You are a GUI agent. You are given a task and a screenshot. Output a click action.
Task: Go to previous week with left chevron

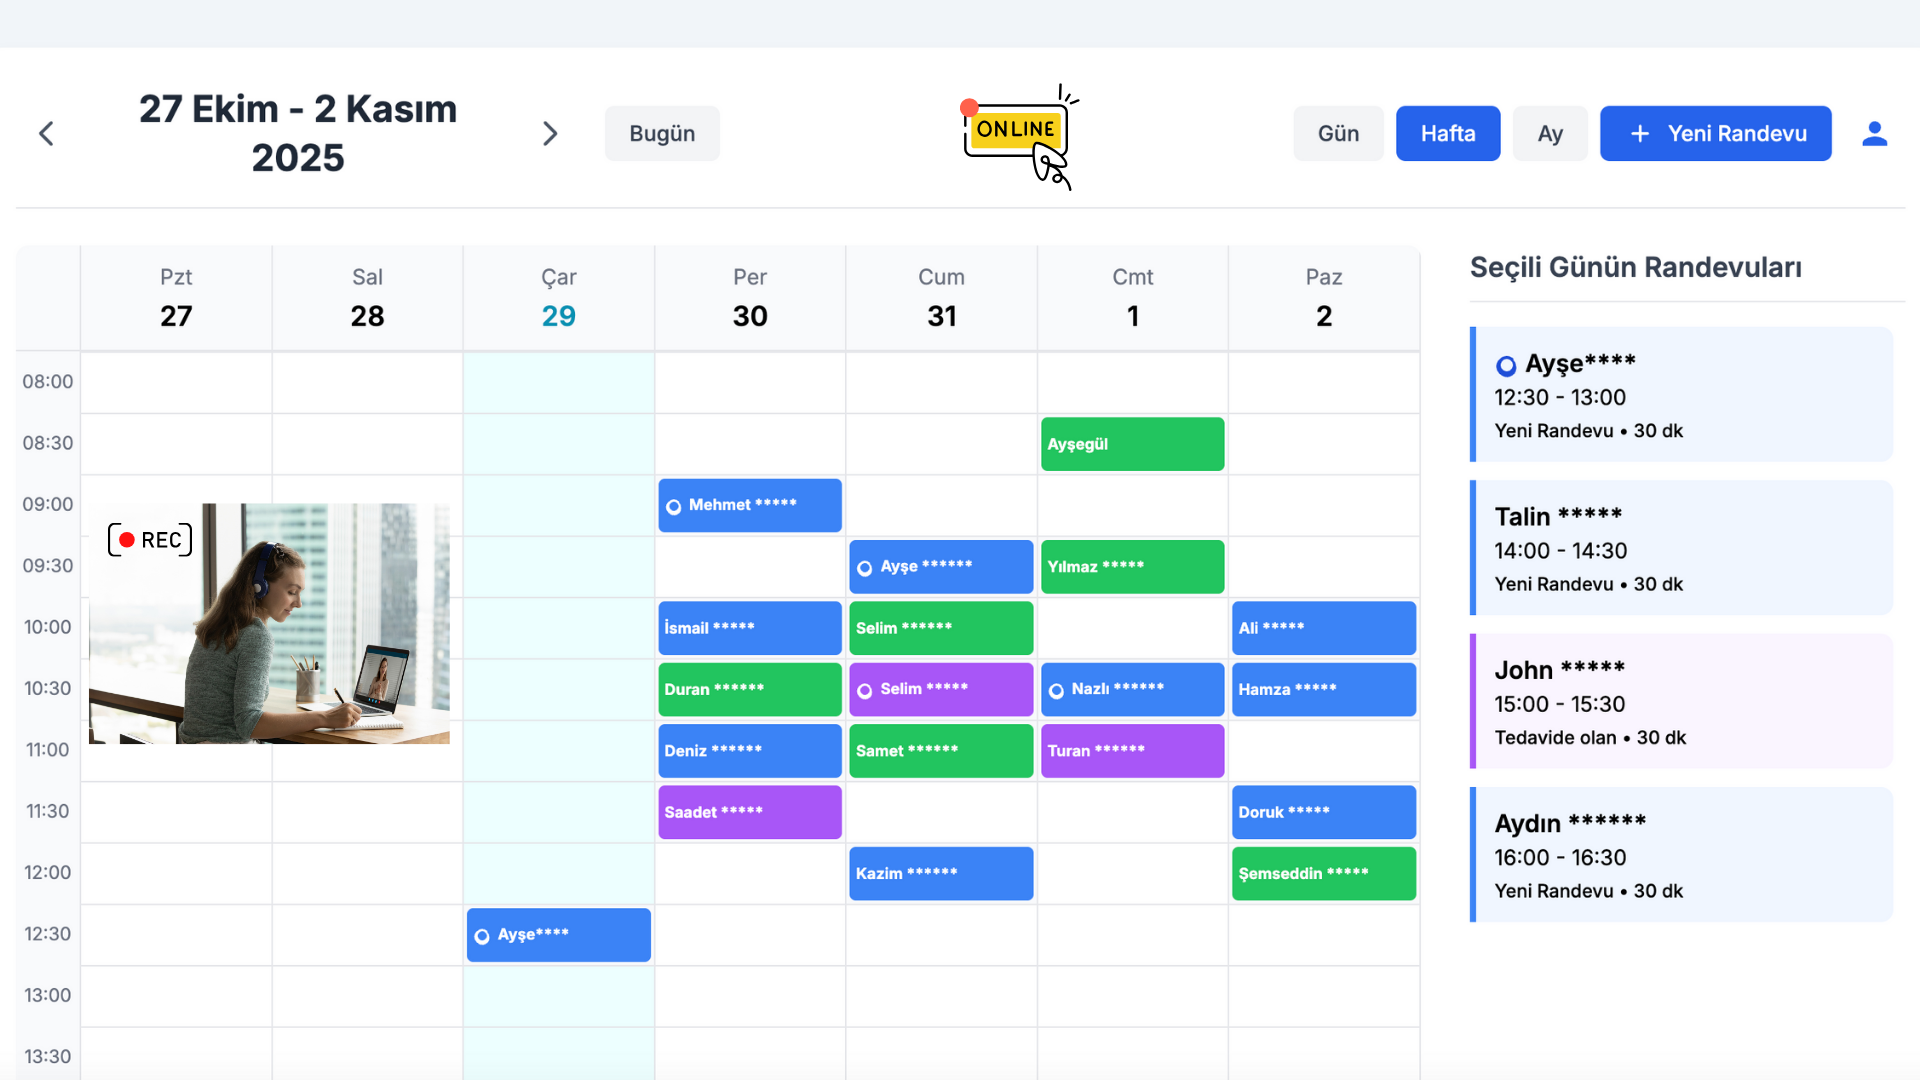click(46, 133)
